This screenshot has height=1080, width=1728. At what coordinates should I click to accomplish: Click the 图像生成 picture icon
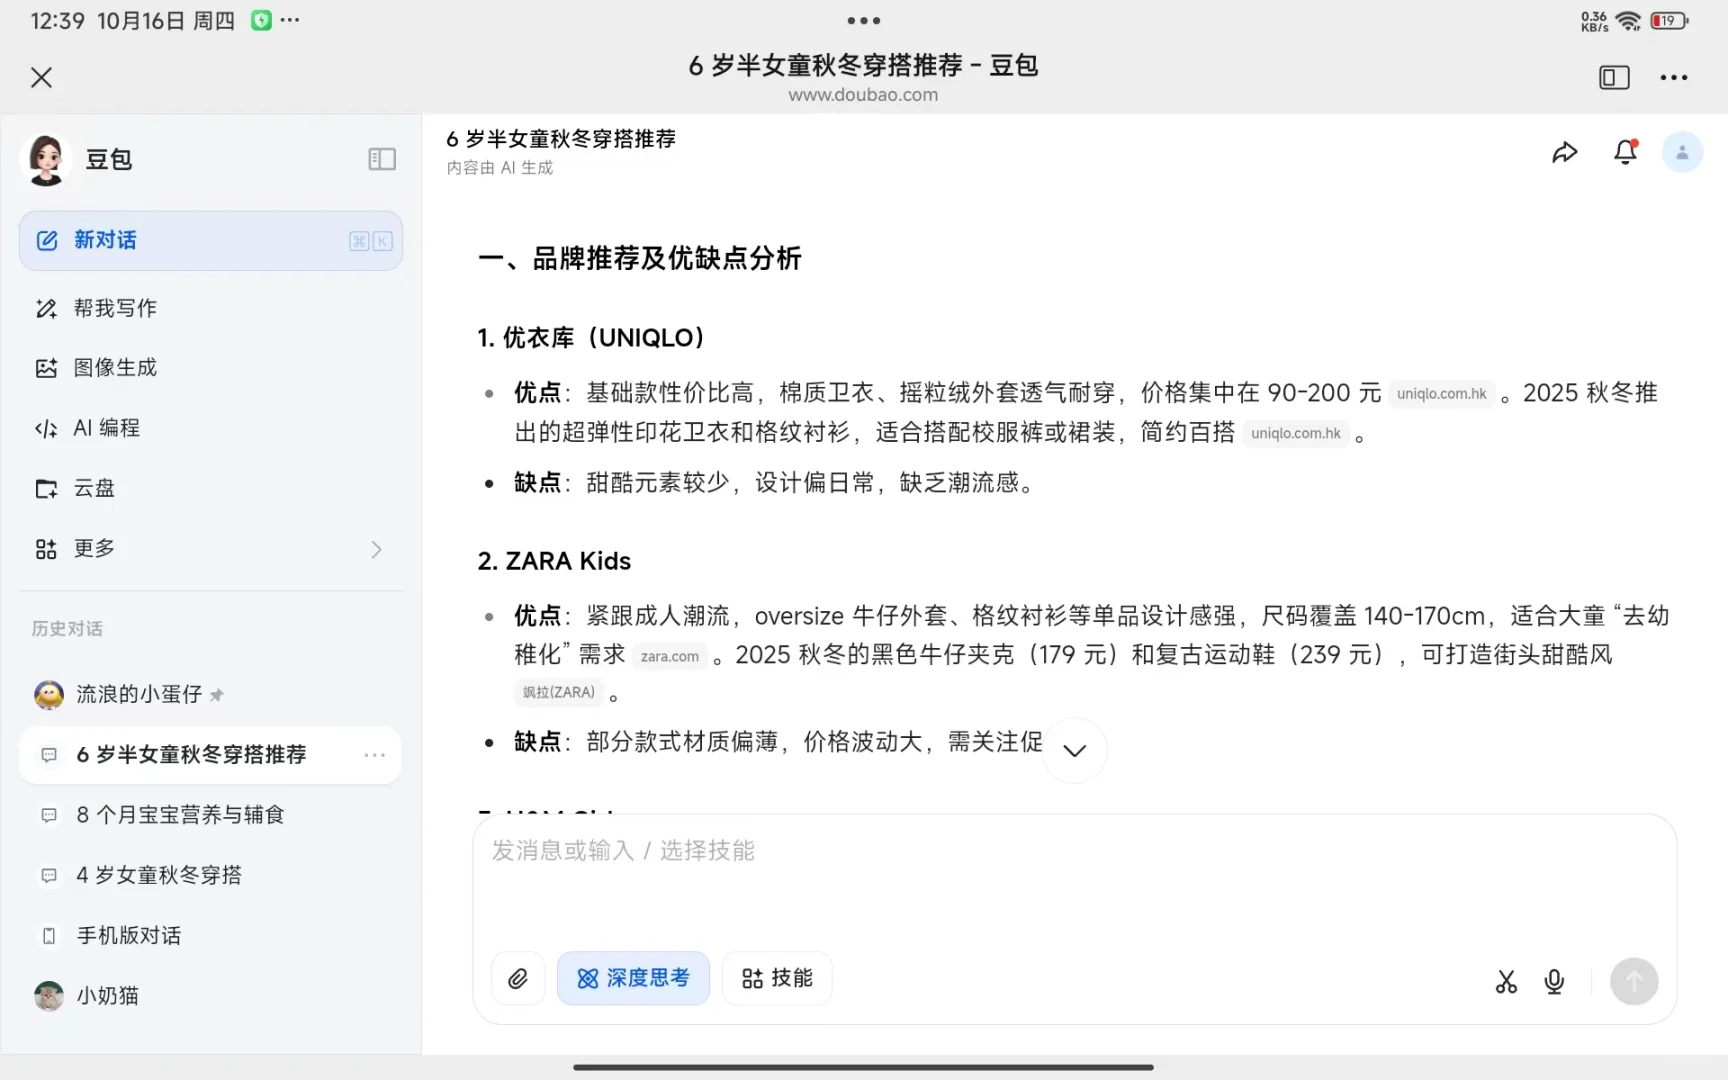(x=46, y=369)
